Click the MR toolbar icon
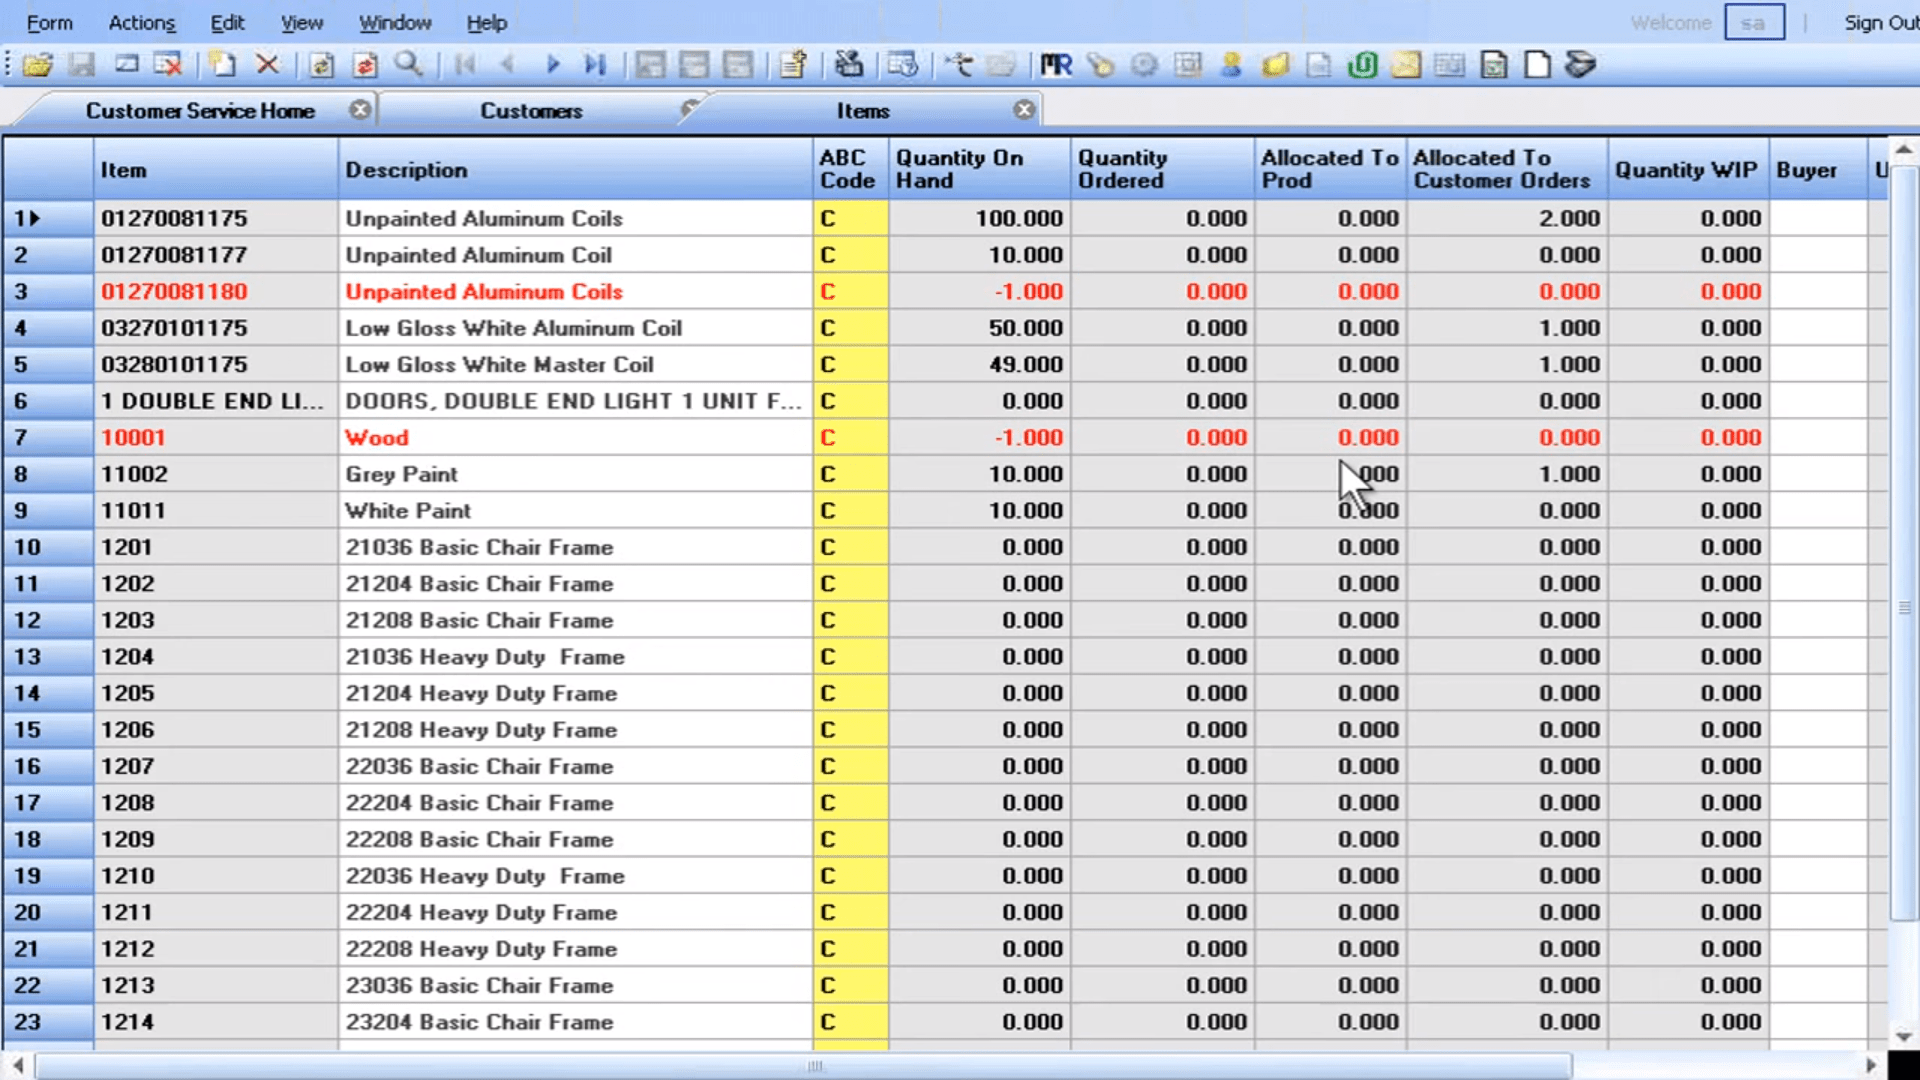1920x1080 pixels. click(1056, 66)
